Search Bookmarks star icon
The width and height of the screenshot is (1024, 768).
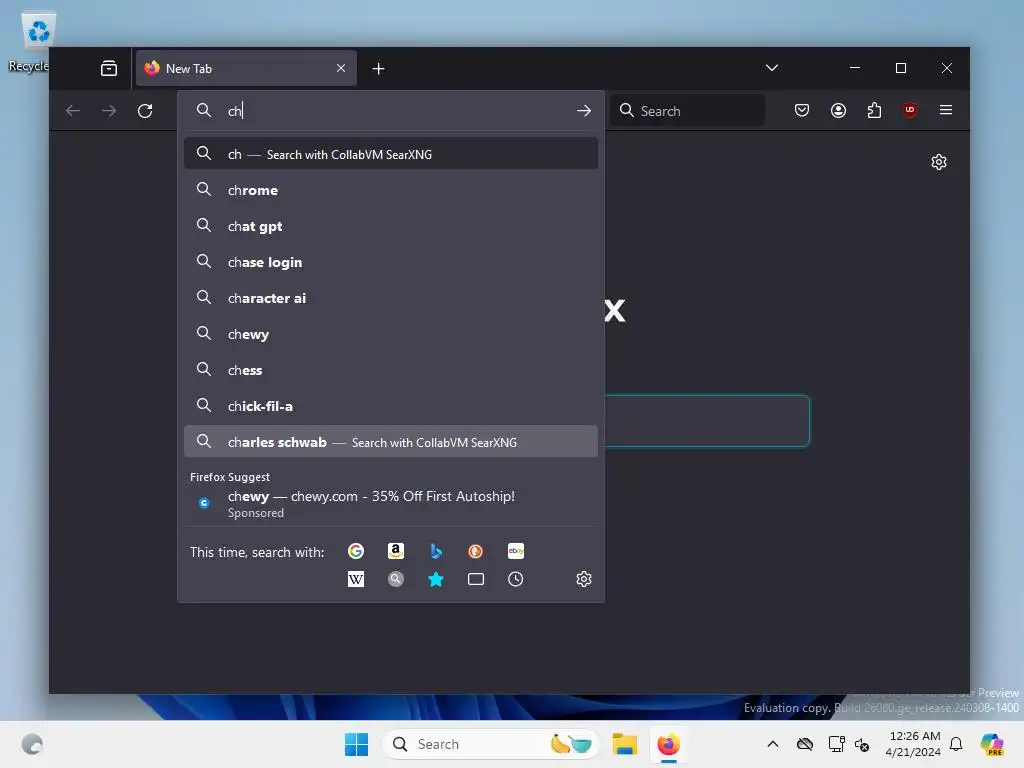pyautogui.click(x=436, y=579)
